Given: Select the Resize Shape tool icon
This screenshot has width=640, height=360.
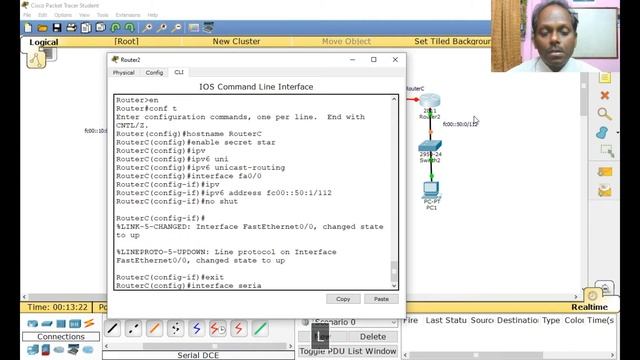Looking at the screenshot, I should point(607,151).
